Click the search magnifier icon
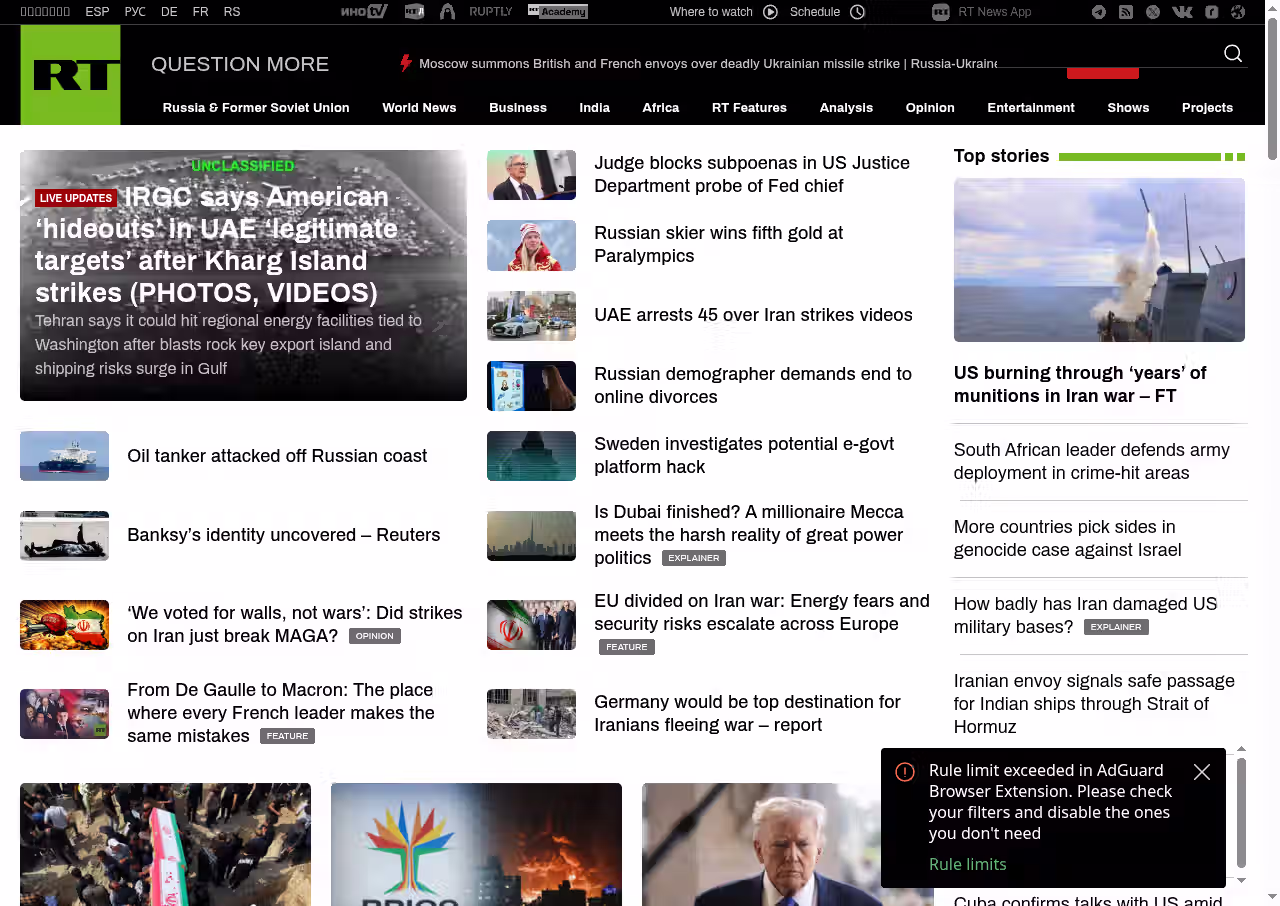Viewport: 1280px width, 906px height. pos(1233,54)
